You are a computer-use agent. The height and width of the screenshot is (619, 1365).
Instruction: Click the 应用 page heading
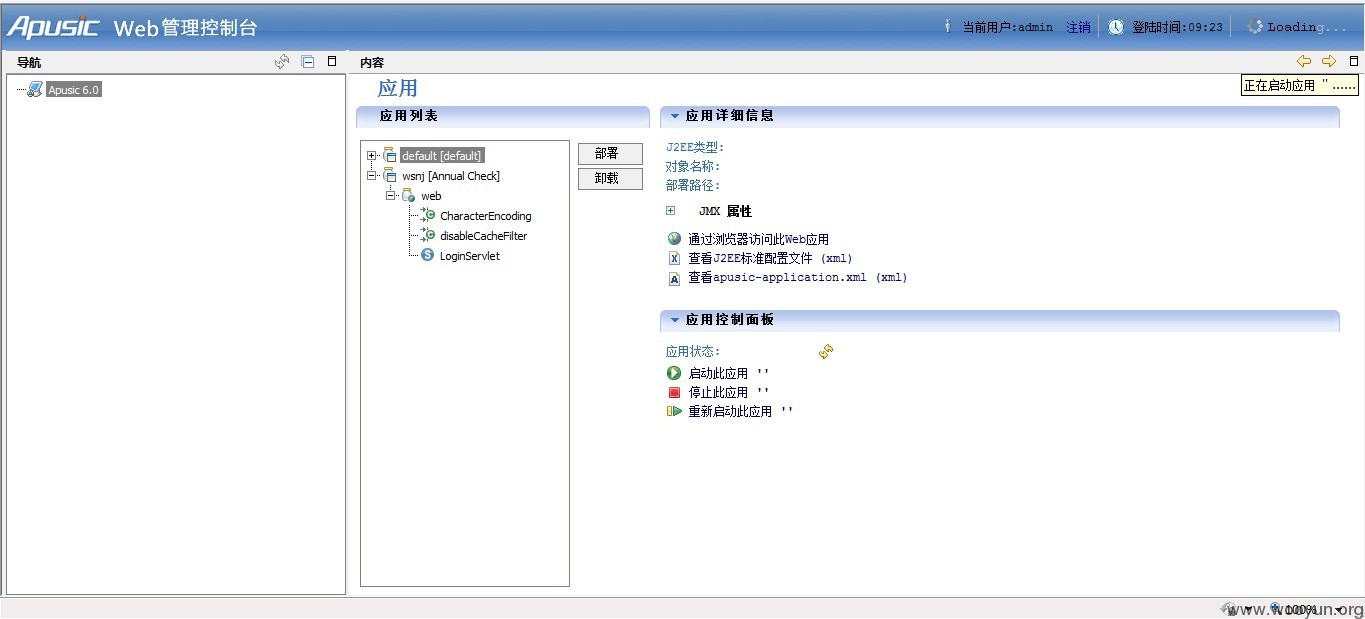(x=397, y=89)
